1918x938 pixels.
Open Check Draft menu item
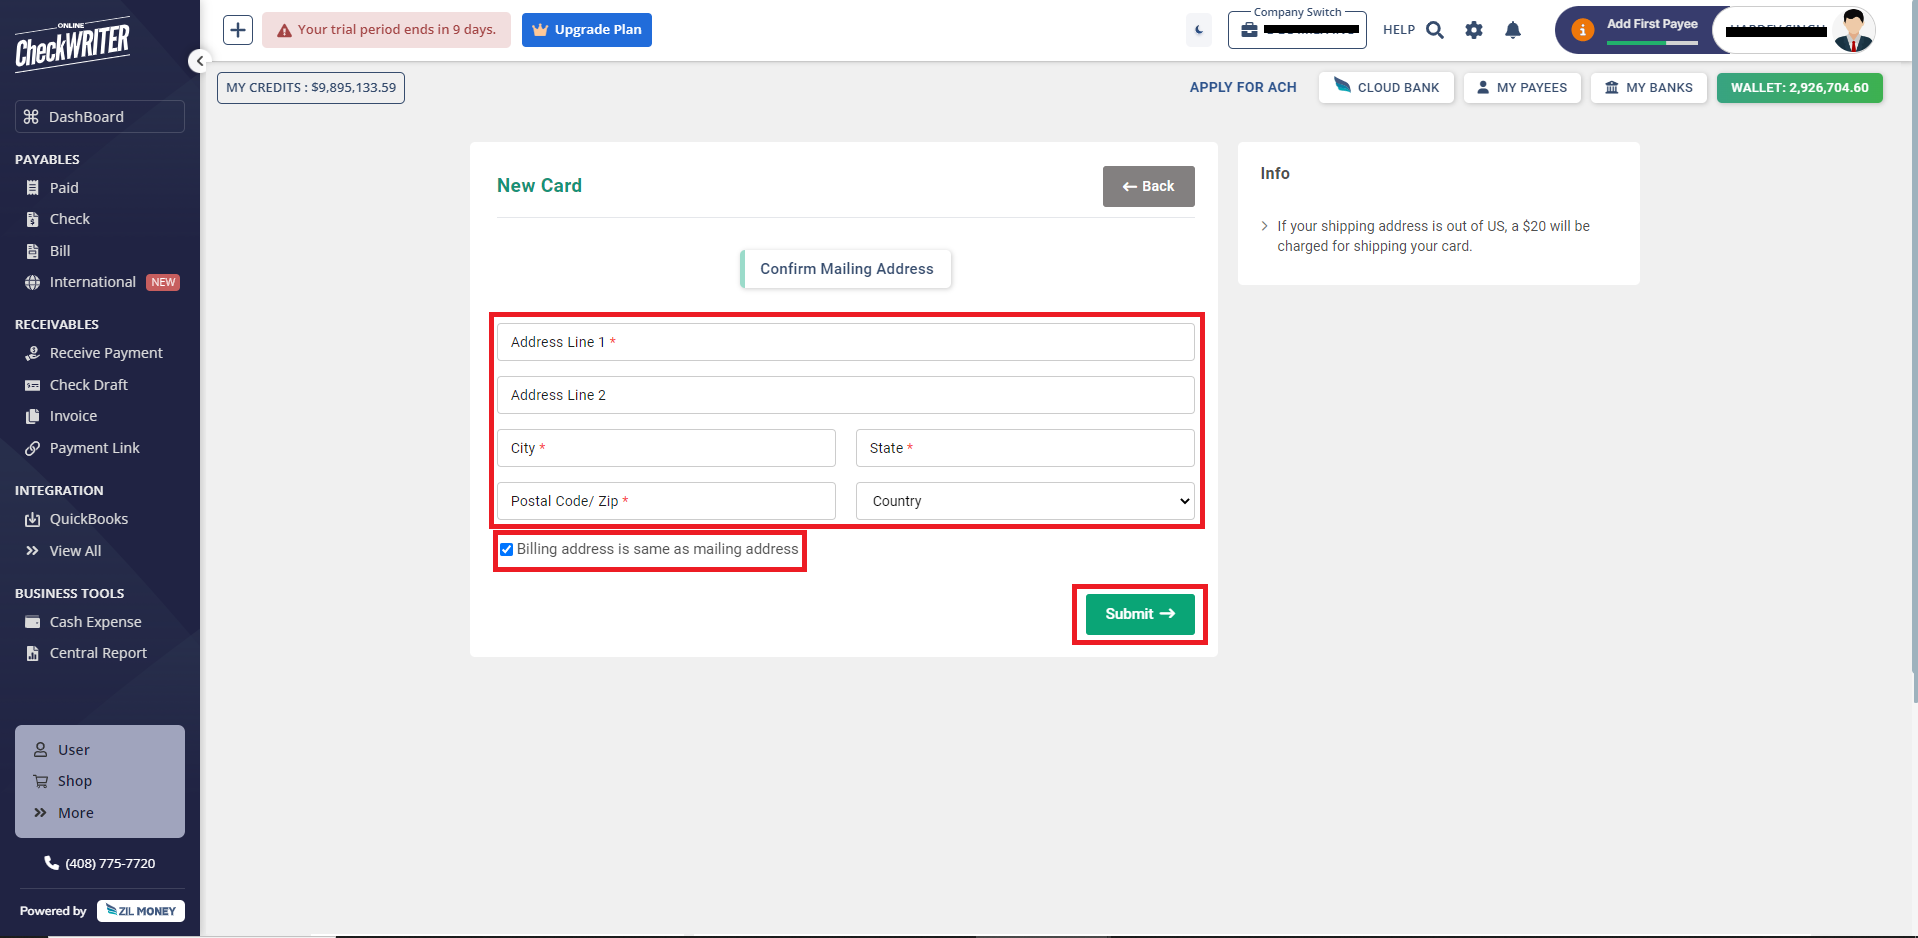[89, 385]
